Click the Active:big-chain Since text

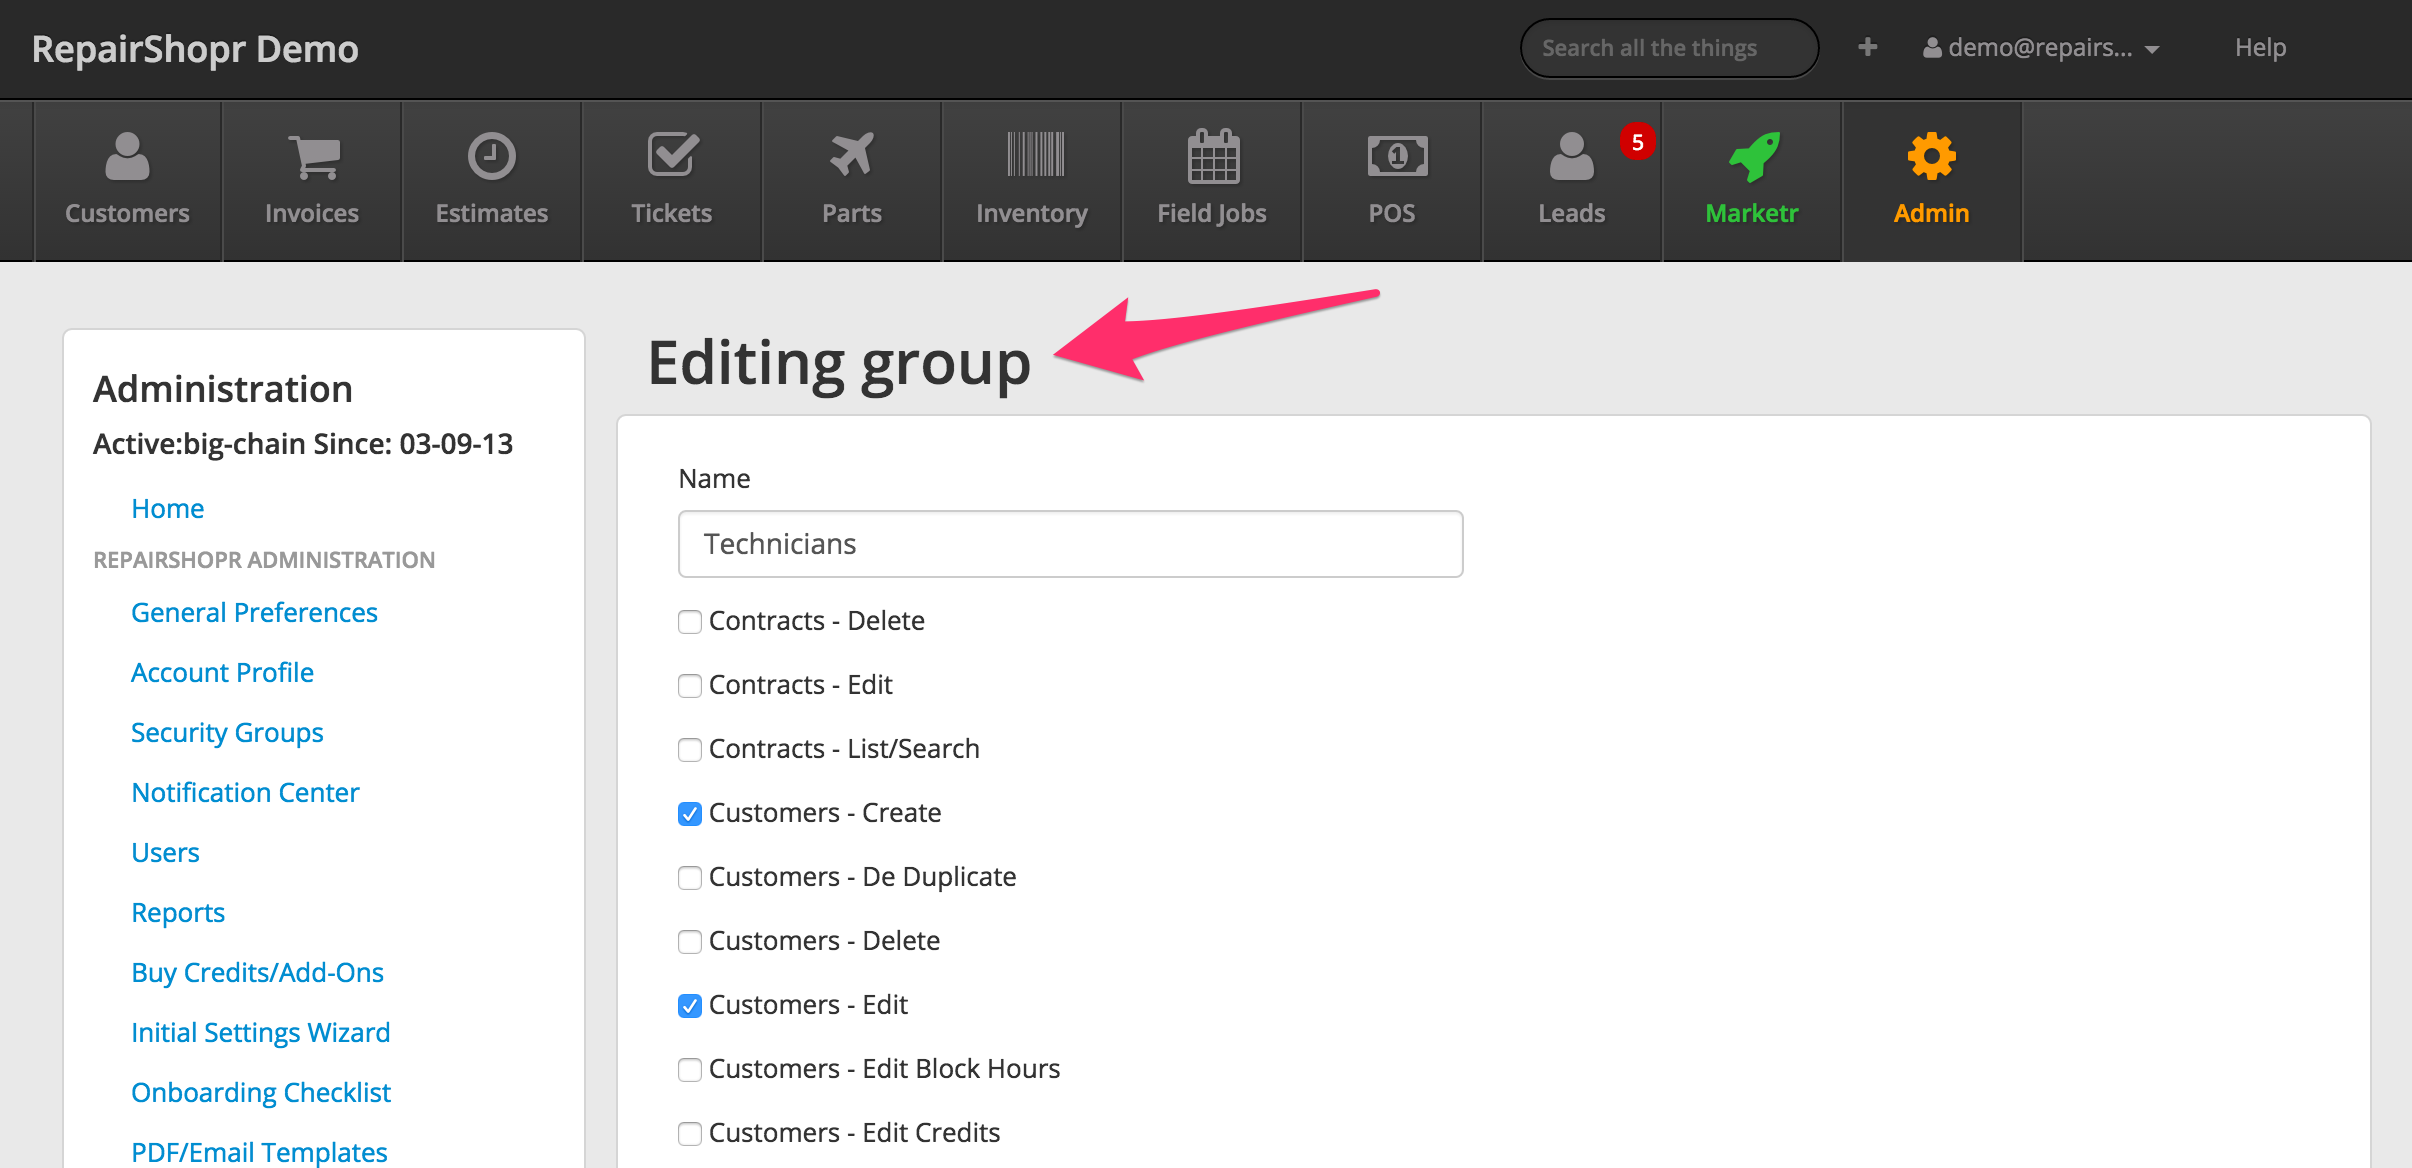click(303, 444)
